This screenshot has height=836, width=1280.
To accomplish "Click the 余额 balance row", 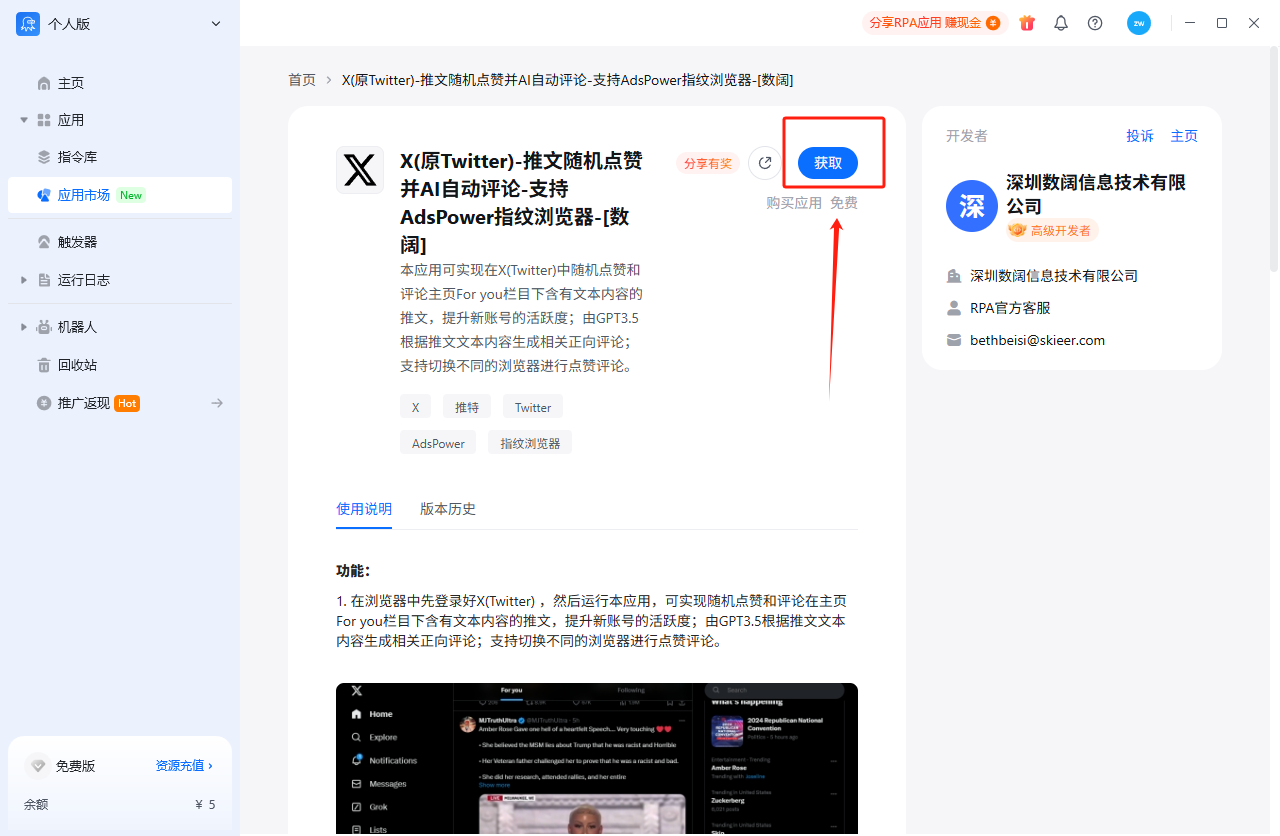I will [x=120, y=804].
